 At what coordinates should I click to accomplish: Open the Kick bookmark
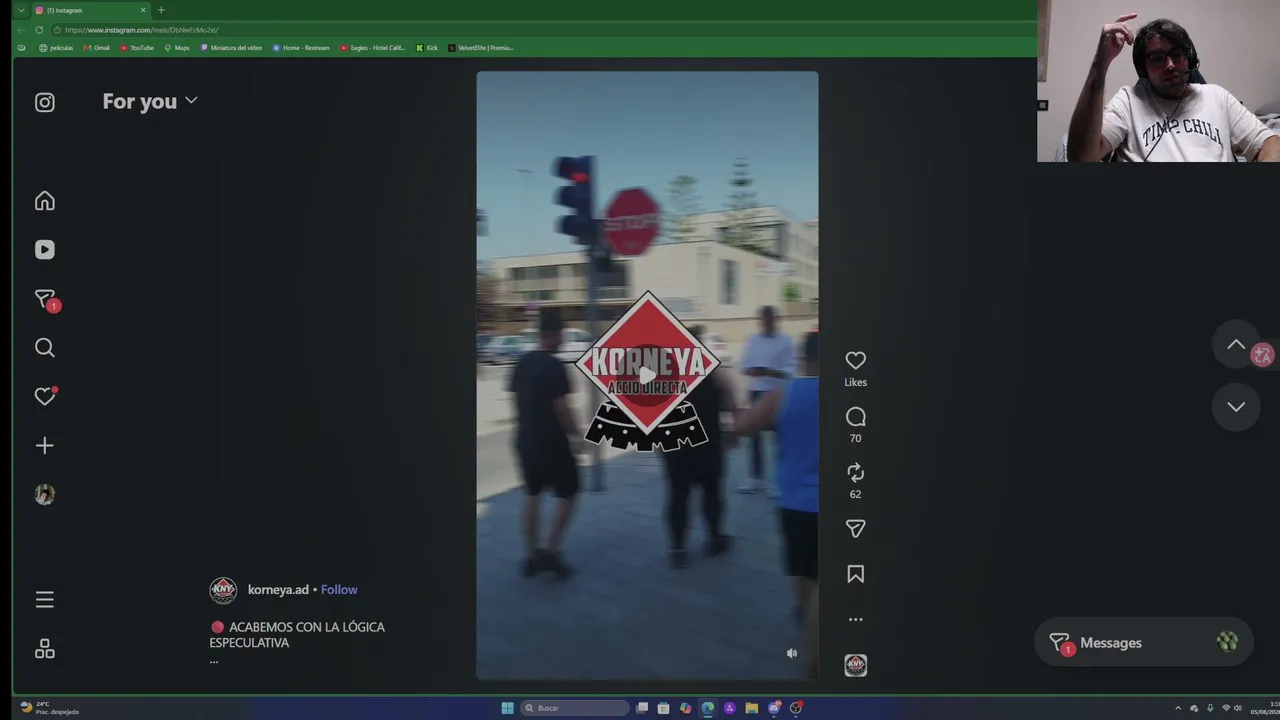click(427, 48)
